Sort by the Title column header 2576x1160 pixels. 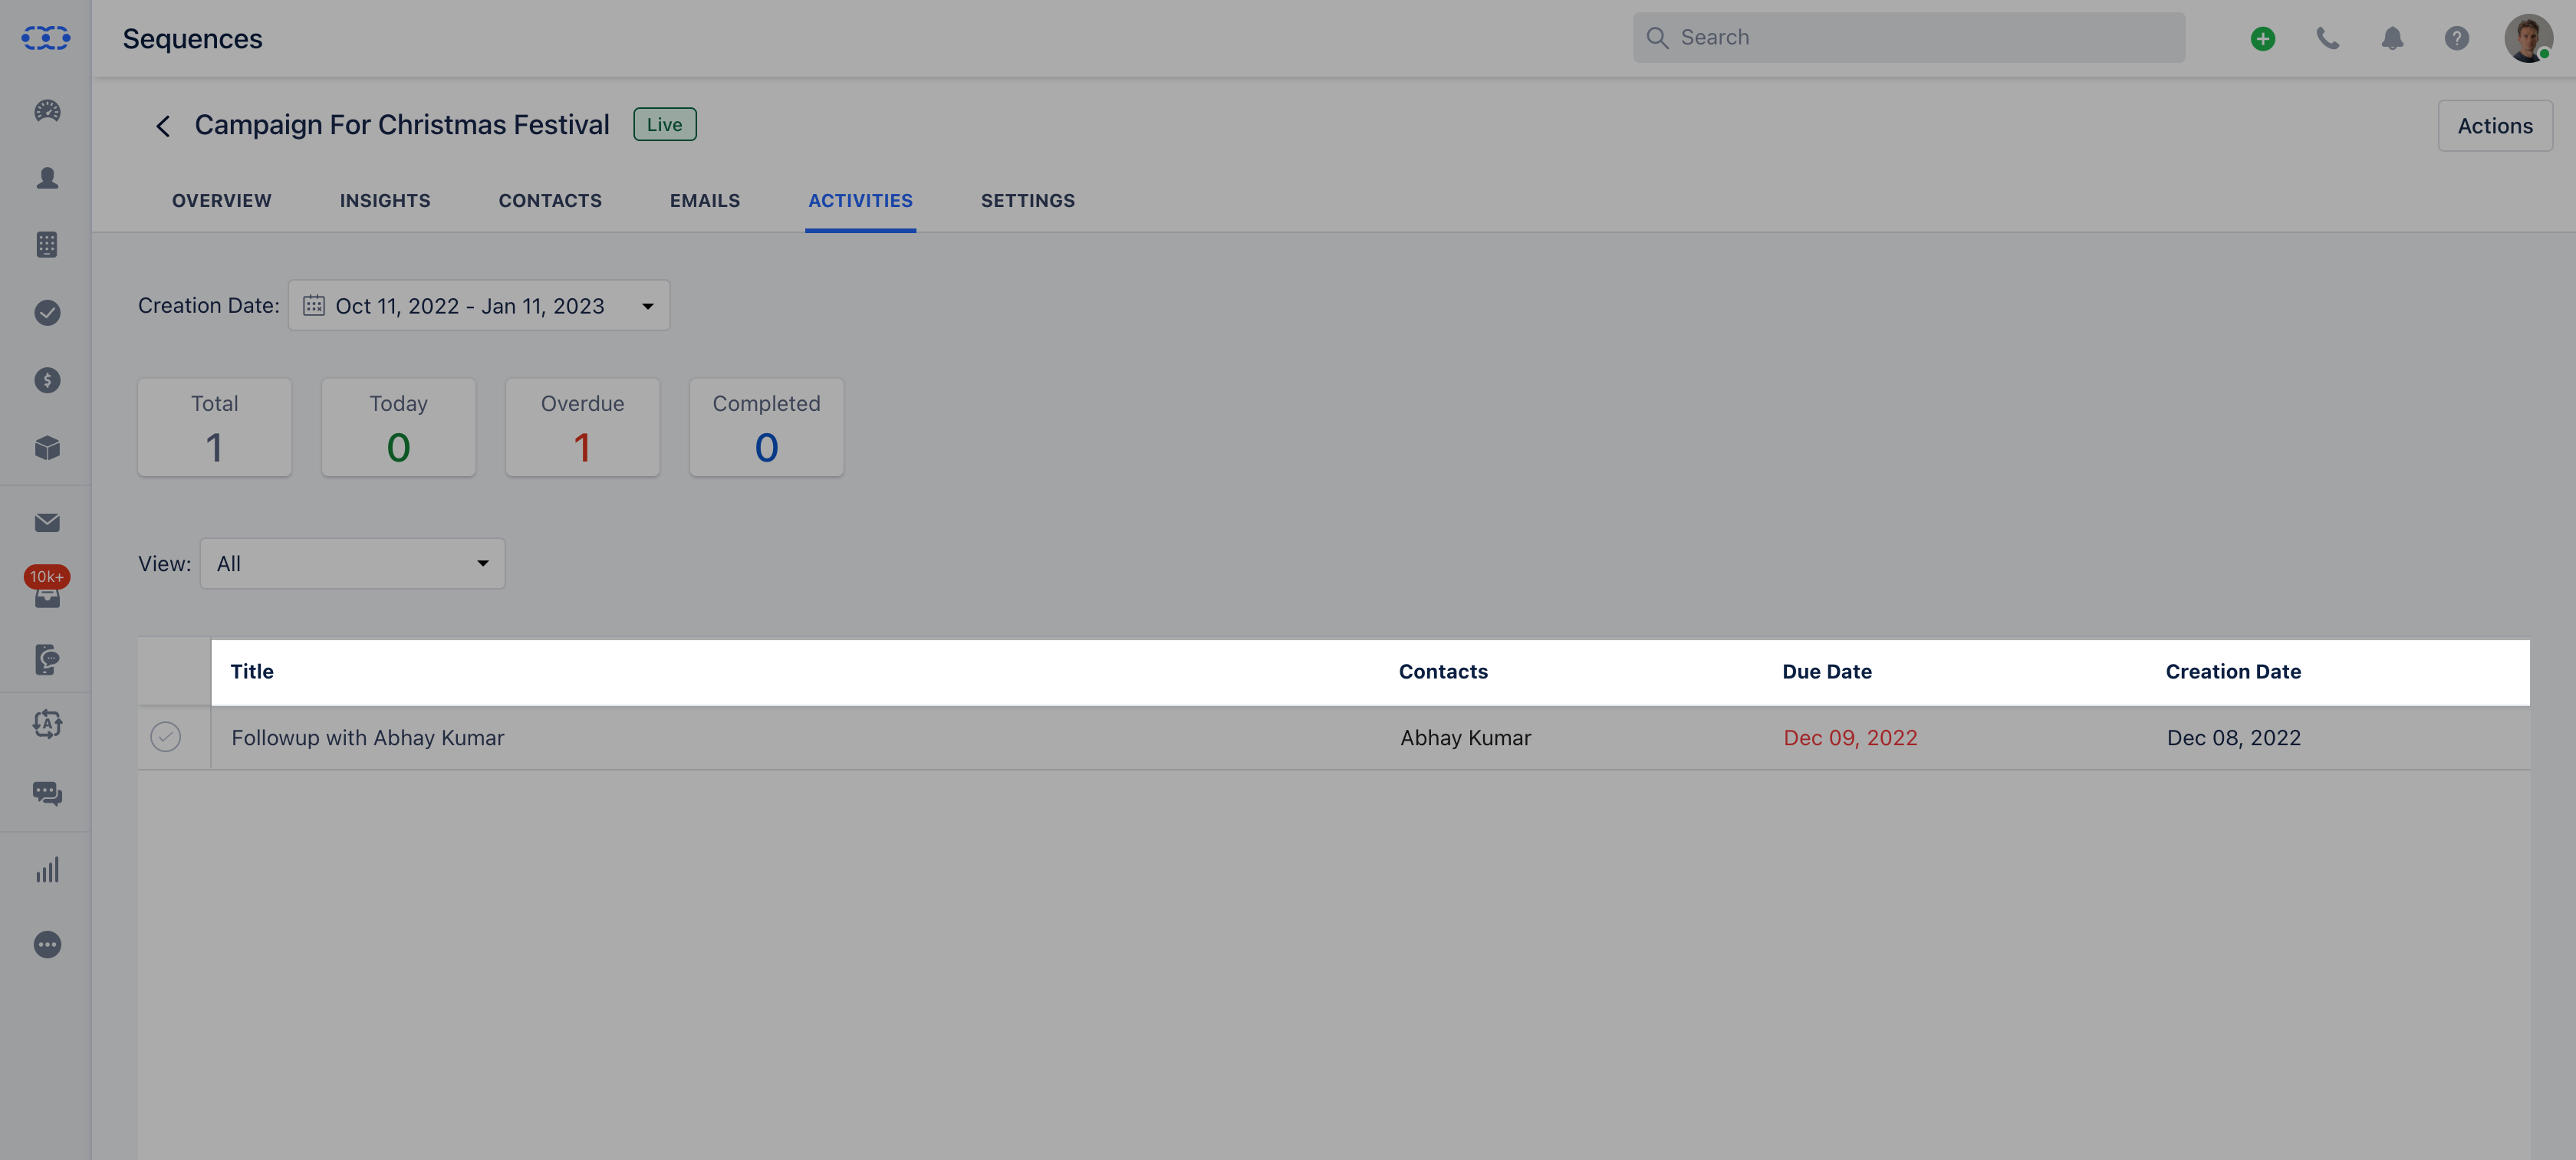click(252, 672)
